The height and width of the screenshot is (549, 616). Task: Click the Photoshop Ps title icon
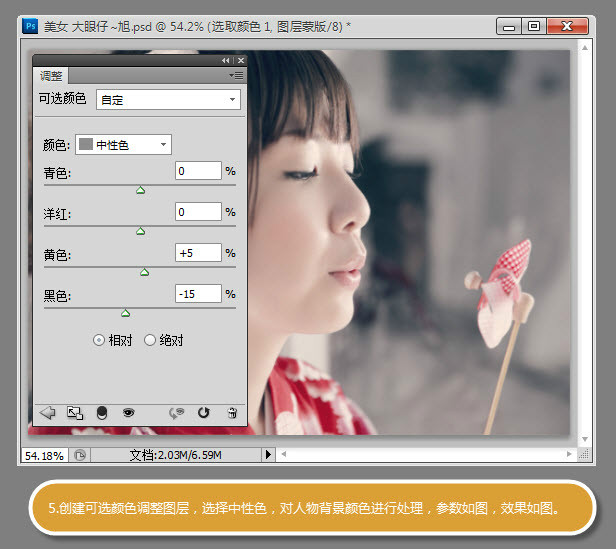[30, 26]
